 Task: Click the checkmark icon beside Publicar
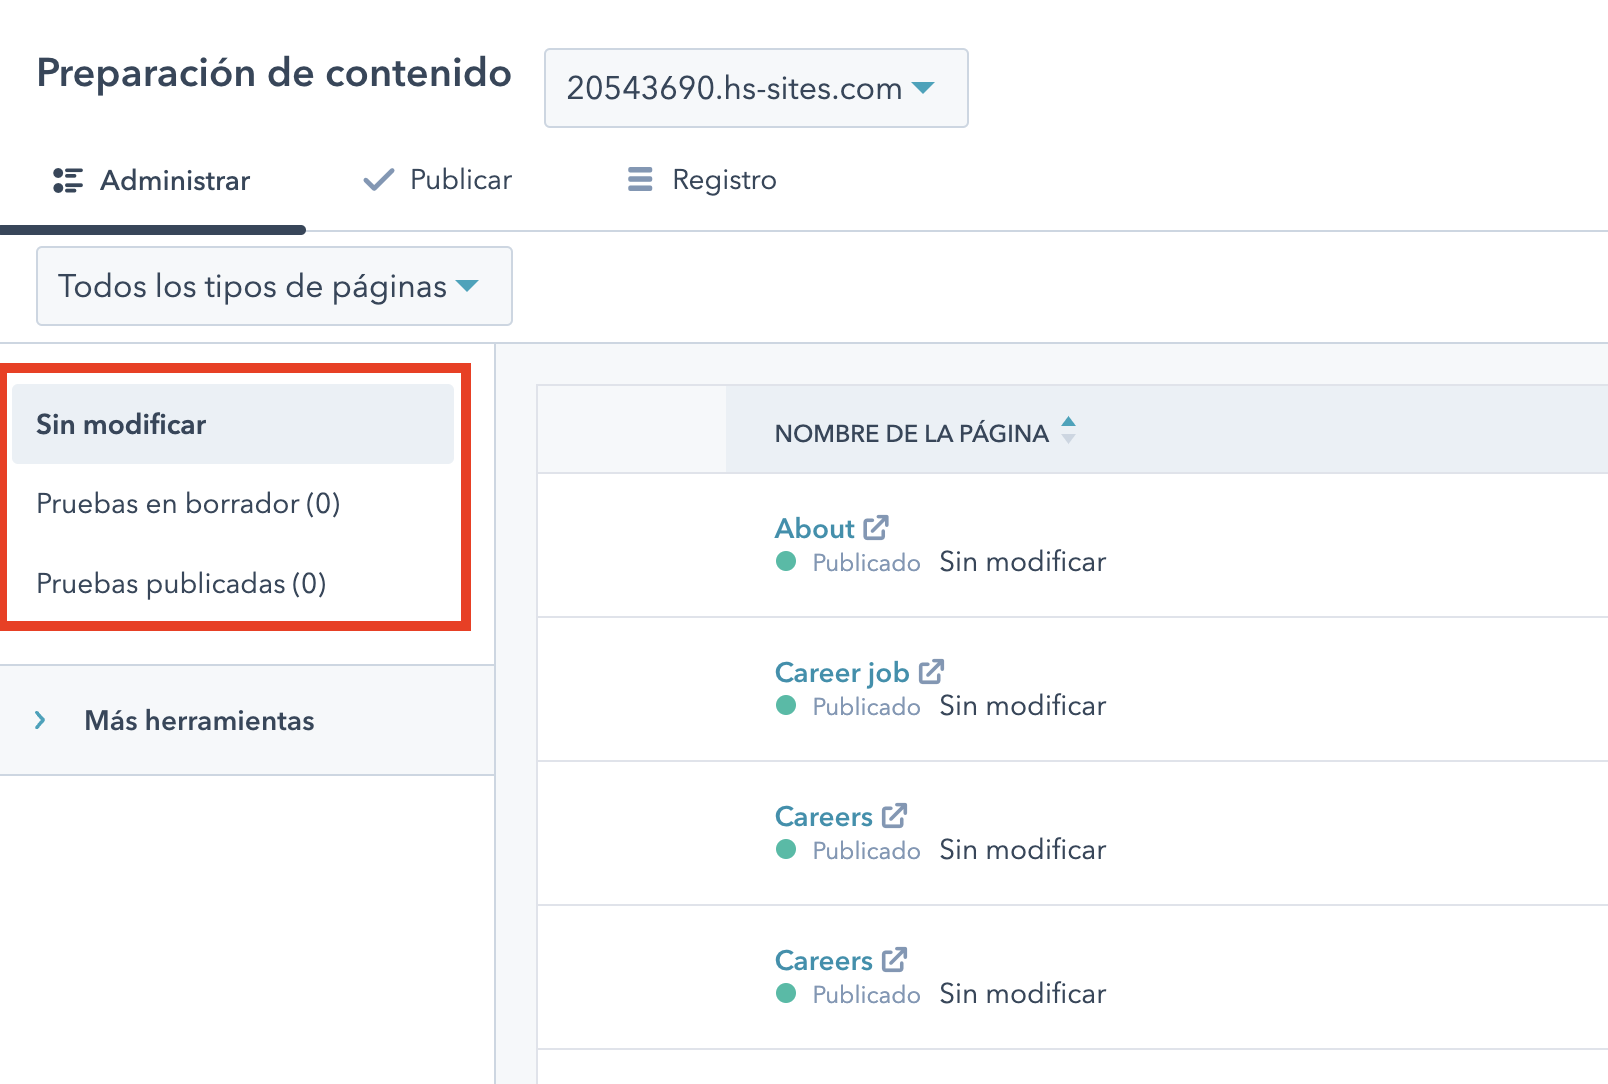pyautogui.click(x=376, y=179)
